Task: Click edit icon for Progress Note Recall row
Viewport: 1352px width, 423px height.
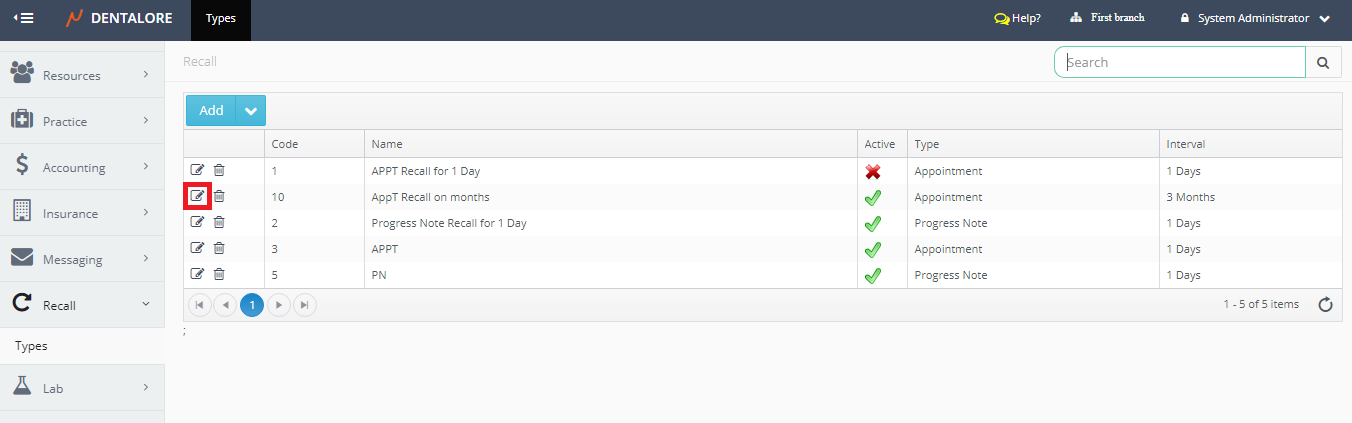Action: click(197, 223)
